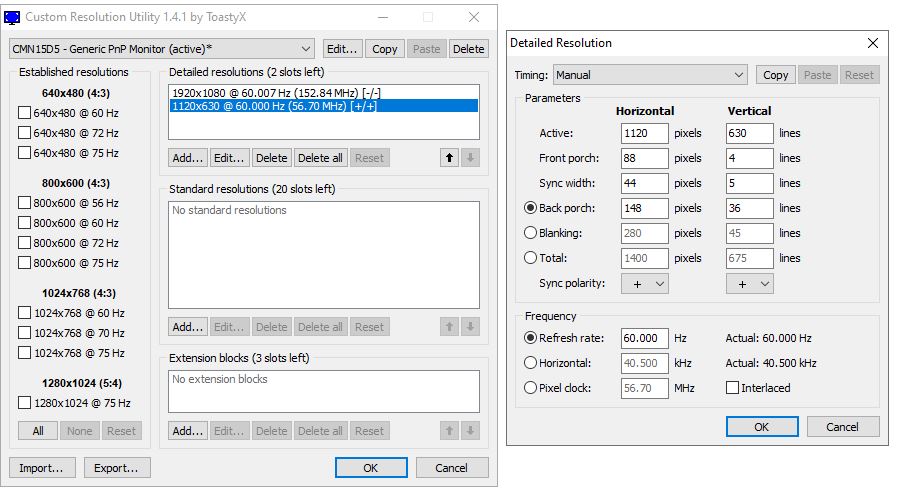Move selected detailed resolution up with arrow
This screenshot has width=899, height=493.
[x=449, y=158]
